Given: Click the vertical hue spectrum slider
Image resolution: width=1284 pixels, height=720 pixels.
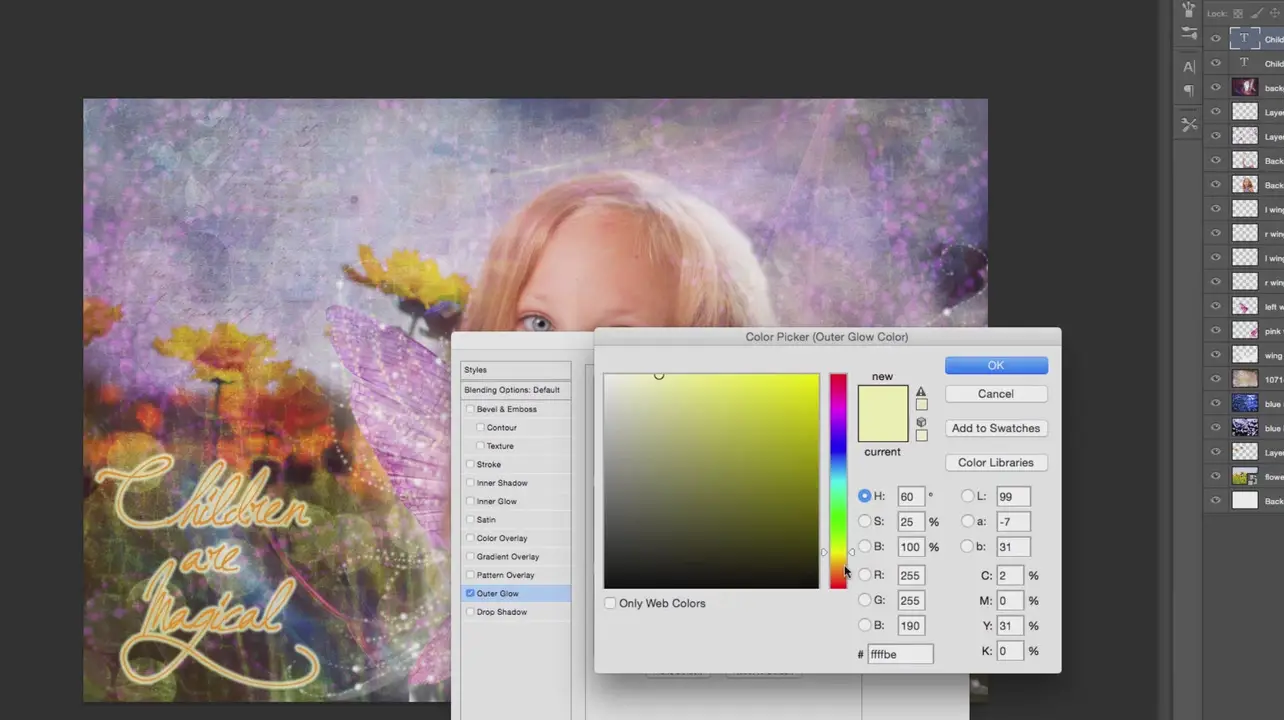Looking at the screenshot, I should coord(838,480).
